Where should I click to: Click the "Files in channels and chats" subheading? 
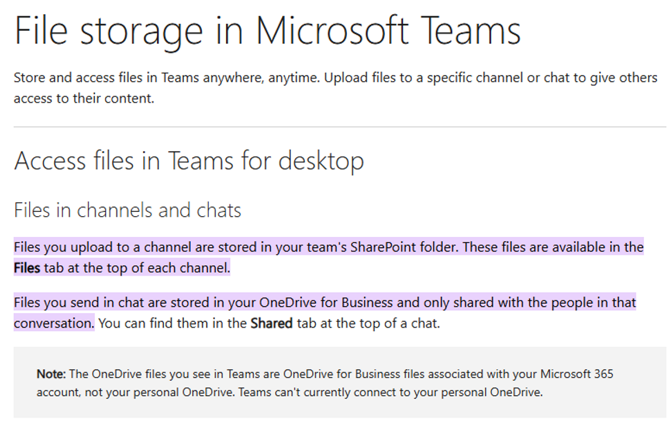127,211
